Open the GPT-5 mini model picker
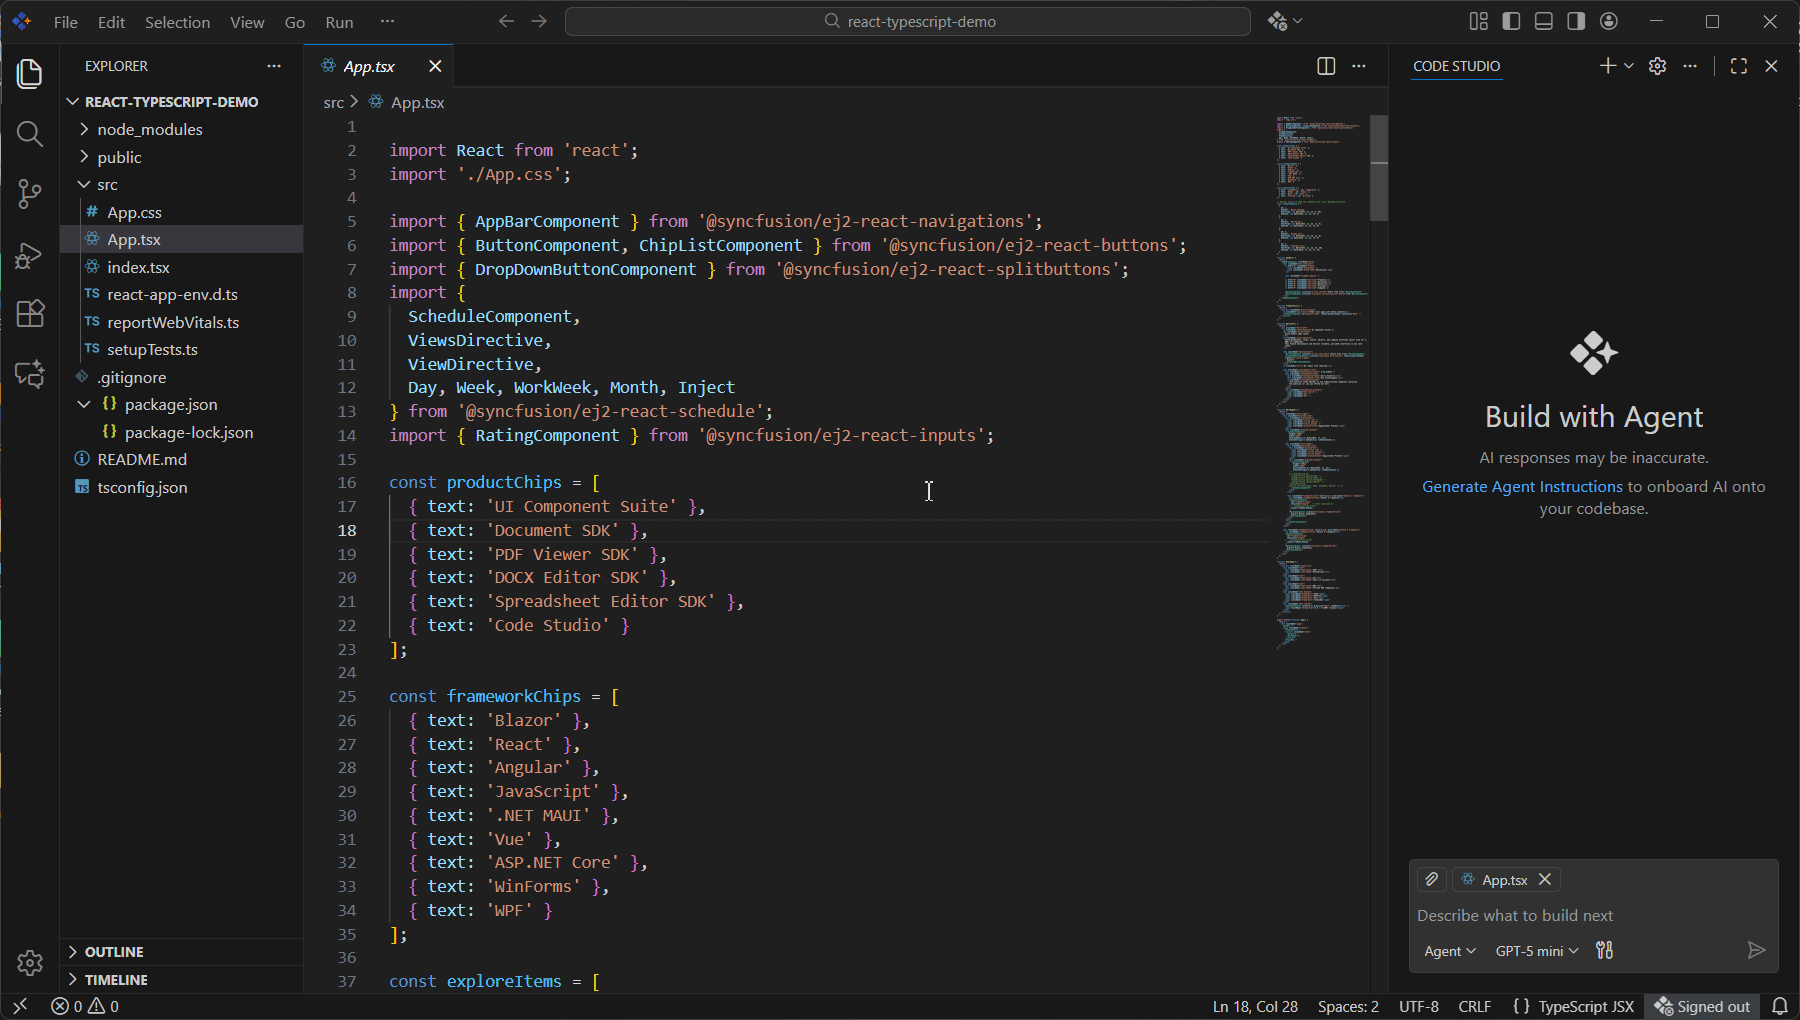Viewport: 1800px width, 1020px height. [x=1536, y=951]
